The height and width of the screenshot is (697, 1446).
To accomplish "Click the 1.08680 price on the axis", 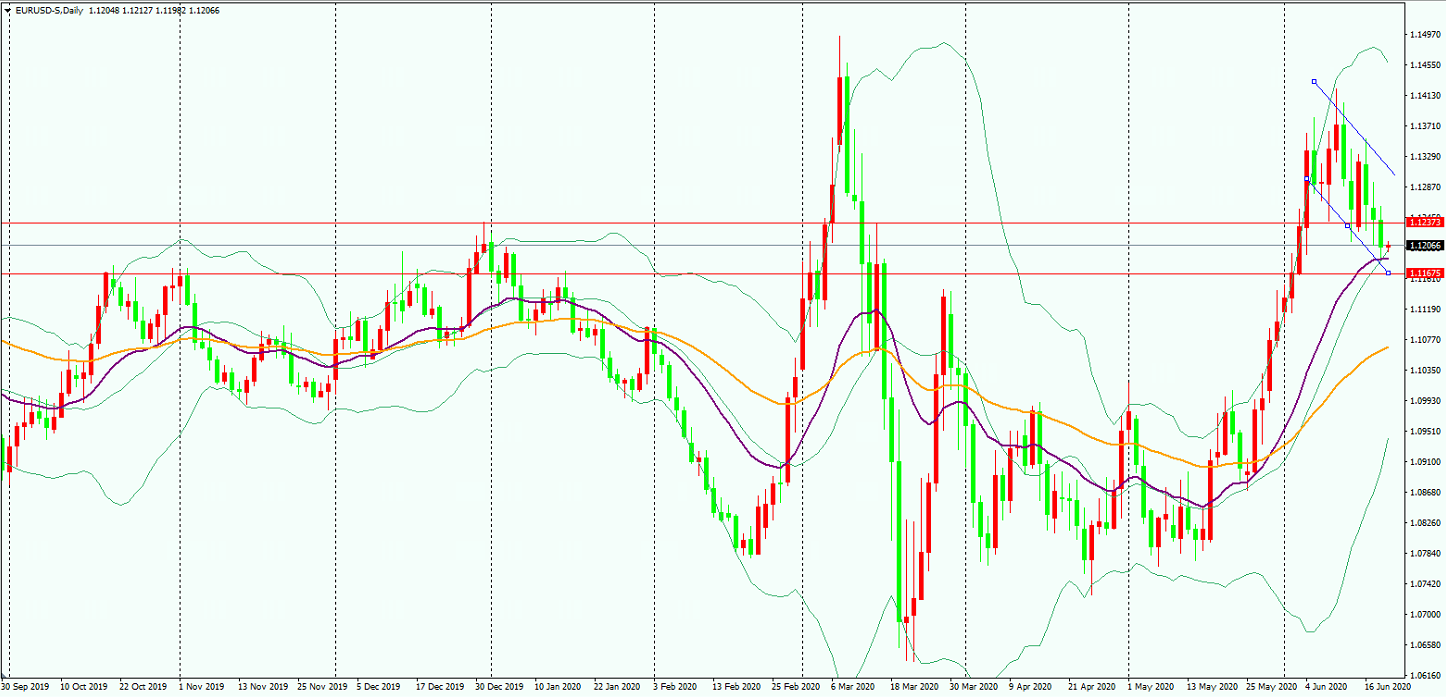I will coord(1425,493).
